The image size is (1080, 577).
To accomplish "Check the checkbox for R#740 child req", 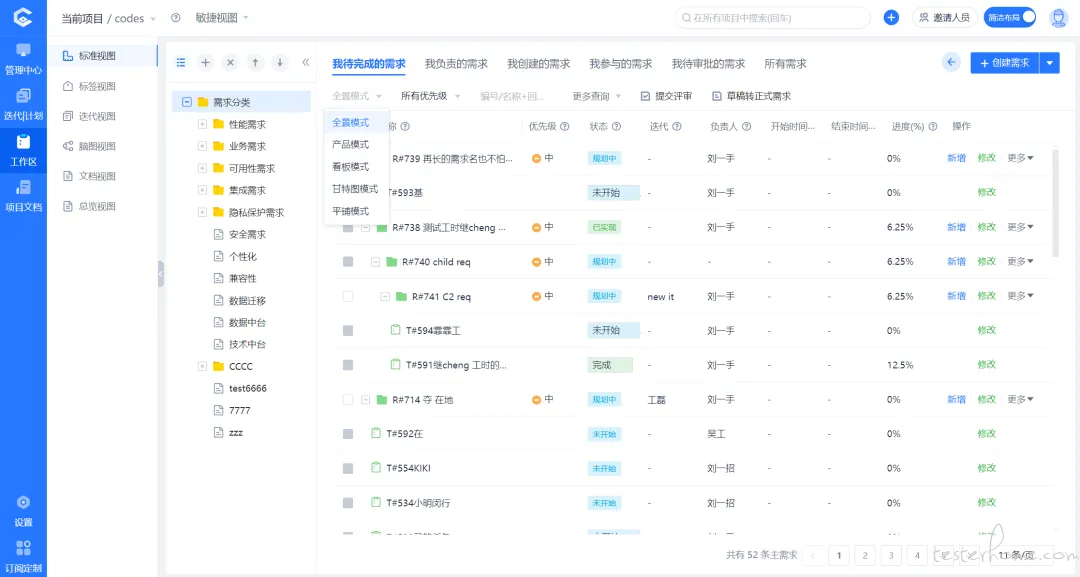I will point(348,262).
